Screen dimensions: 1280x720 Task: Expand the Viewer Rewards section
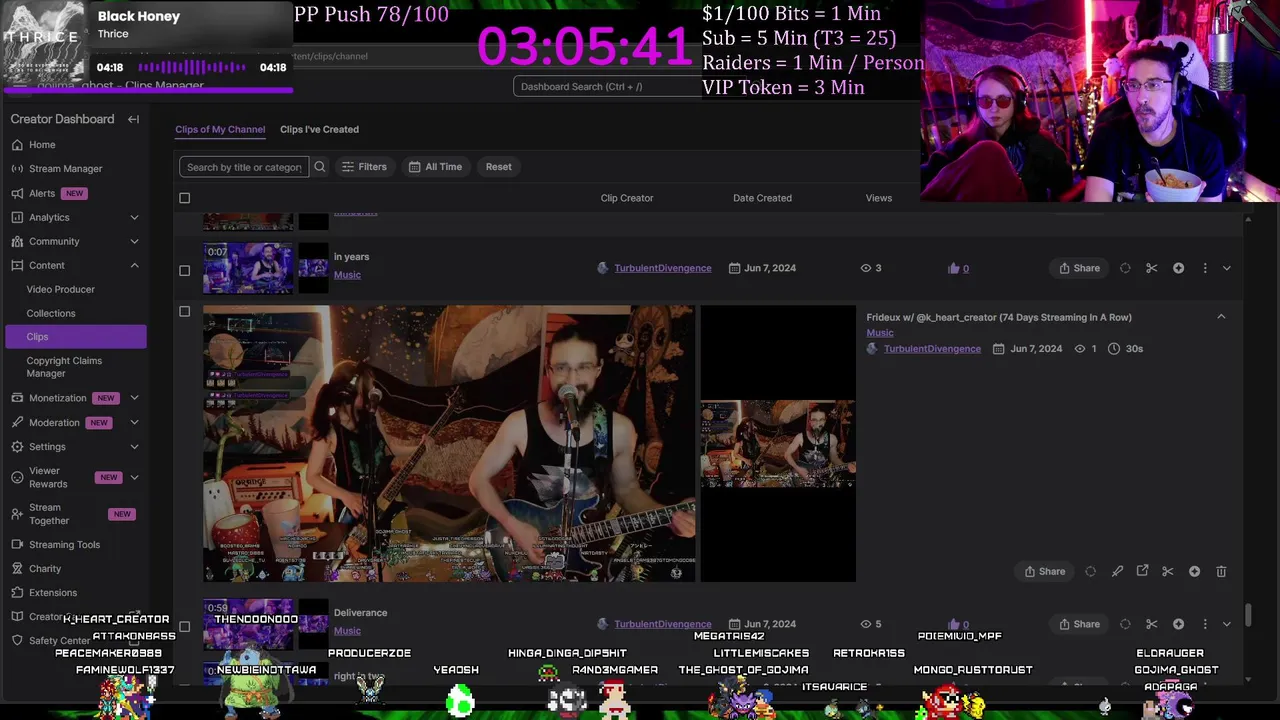tap(134, 477)
